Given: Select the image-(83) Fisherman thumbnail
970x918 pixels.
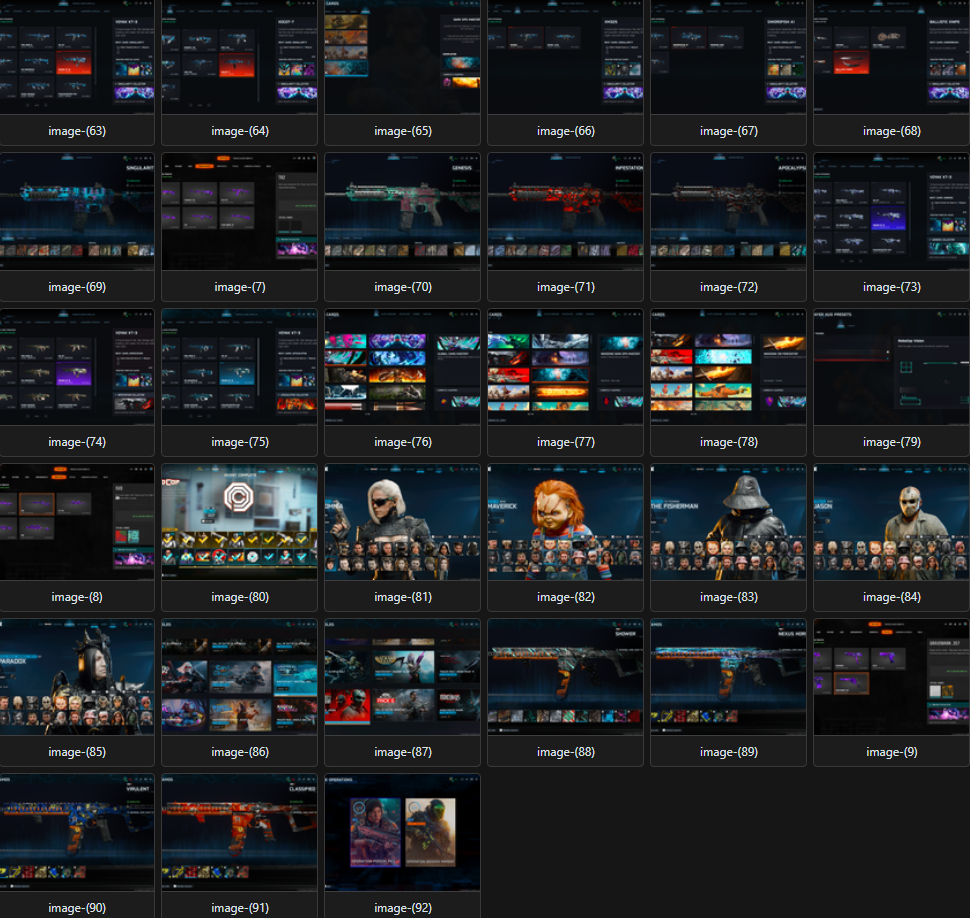Looking at the screenshot, I should coord(728,522).
